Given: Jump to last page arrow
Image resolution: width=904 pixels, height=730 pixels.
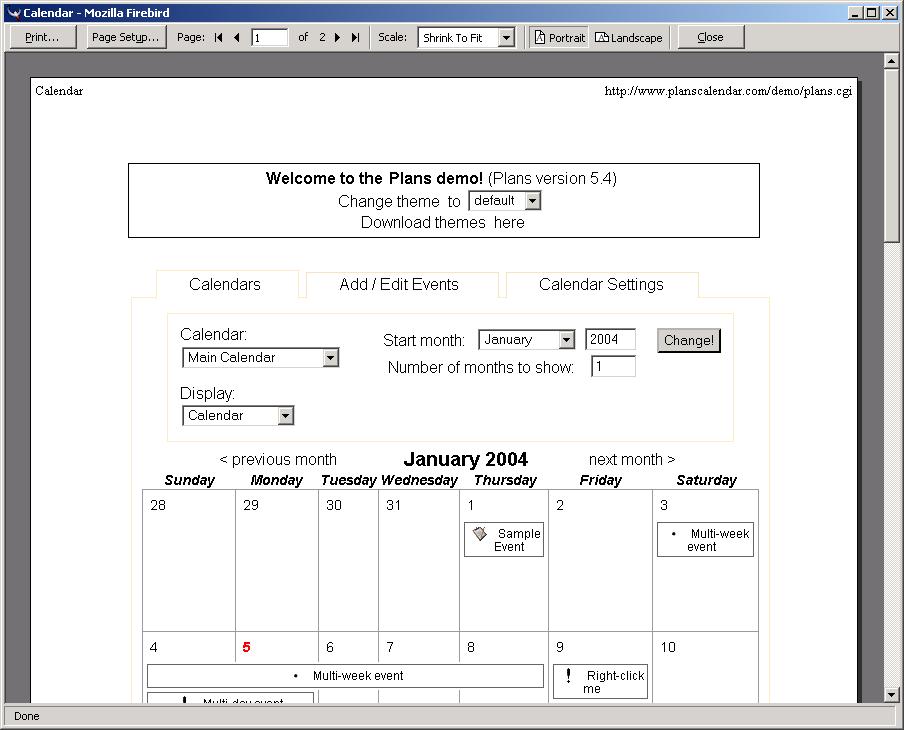Looking at the screenshot, I should tap(356, 37).
